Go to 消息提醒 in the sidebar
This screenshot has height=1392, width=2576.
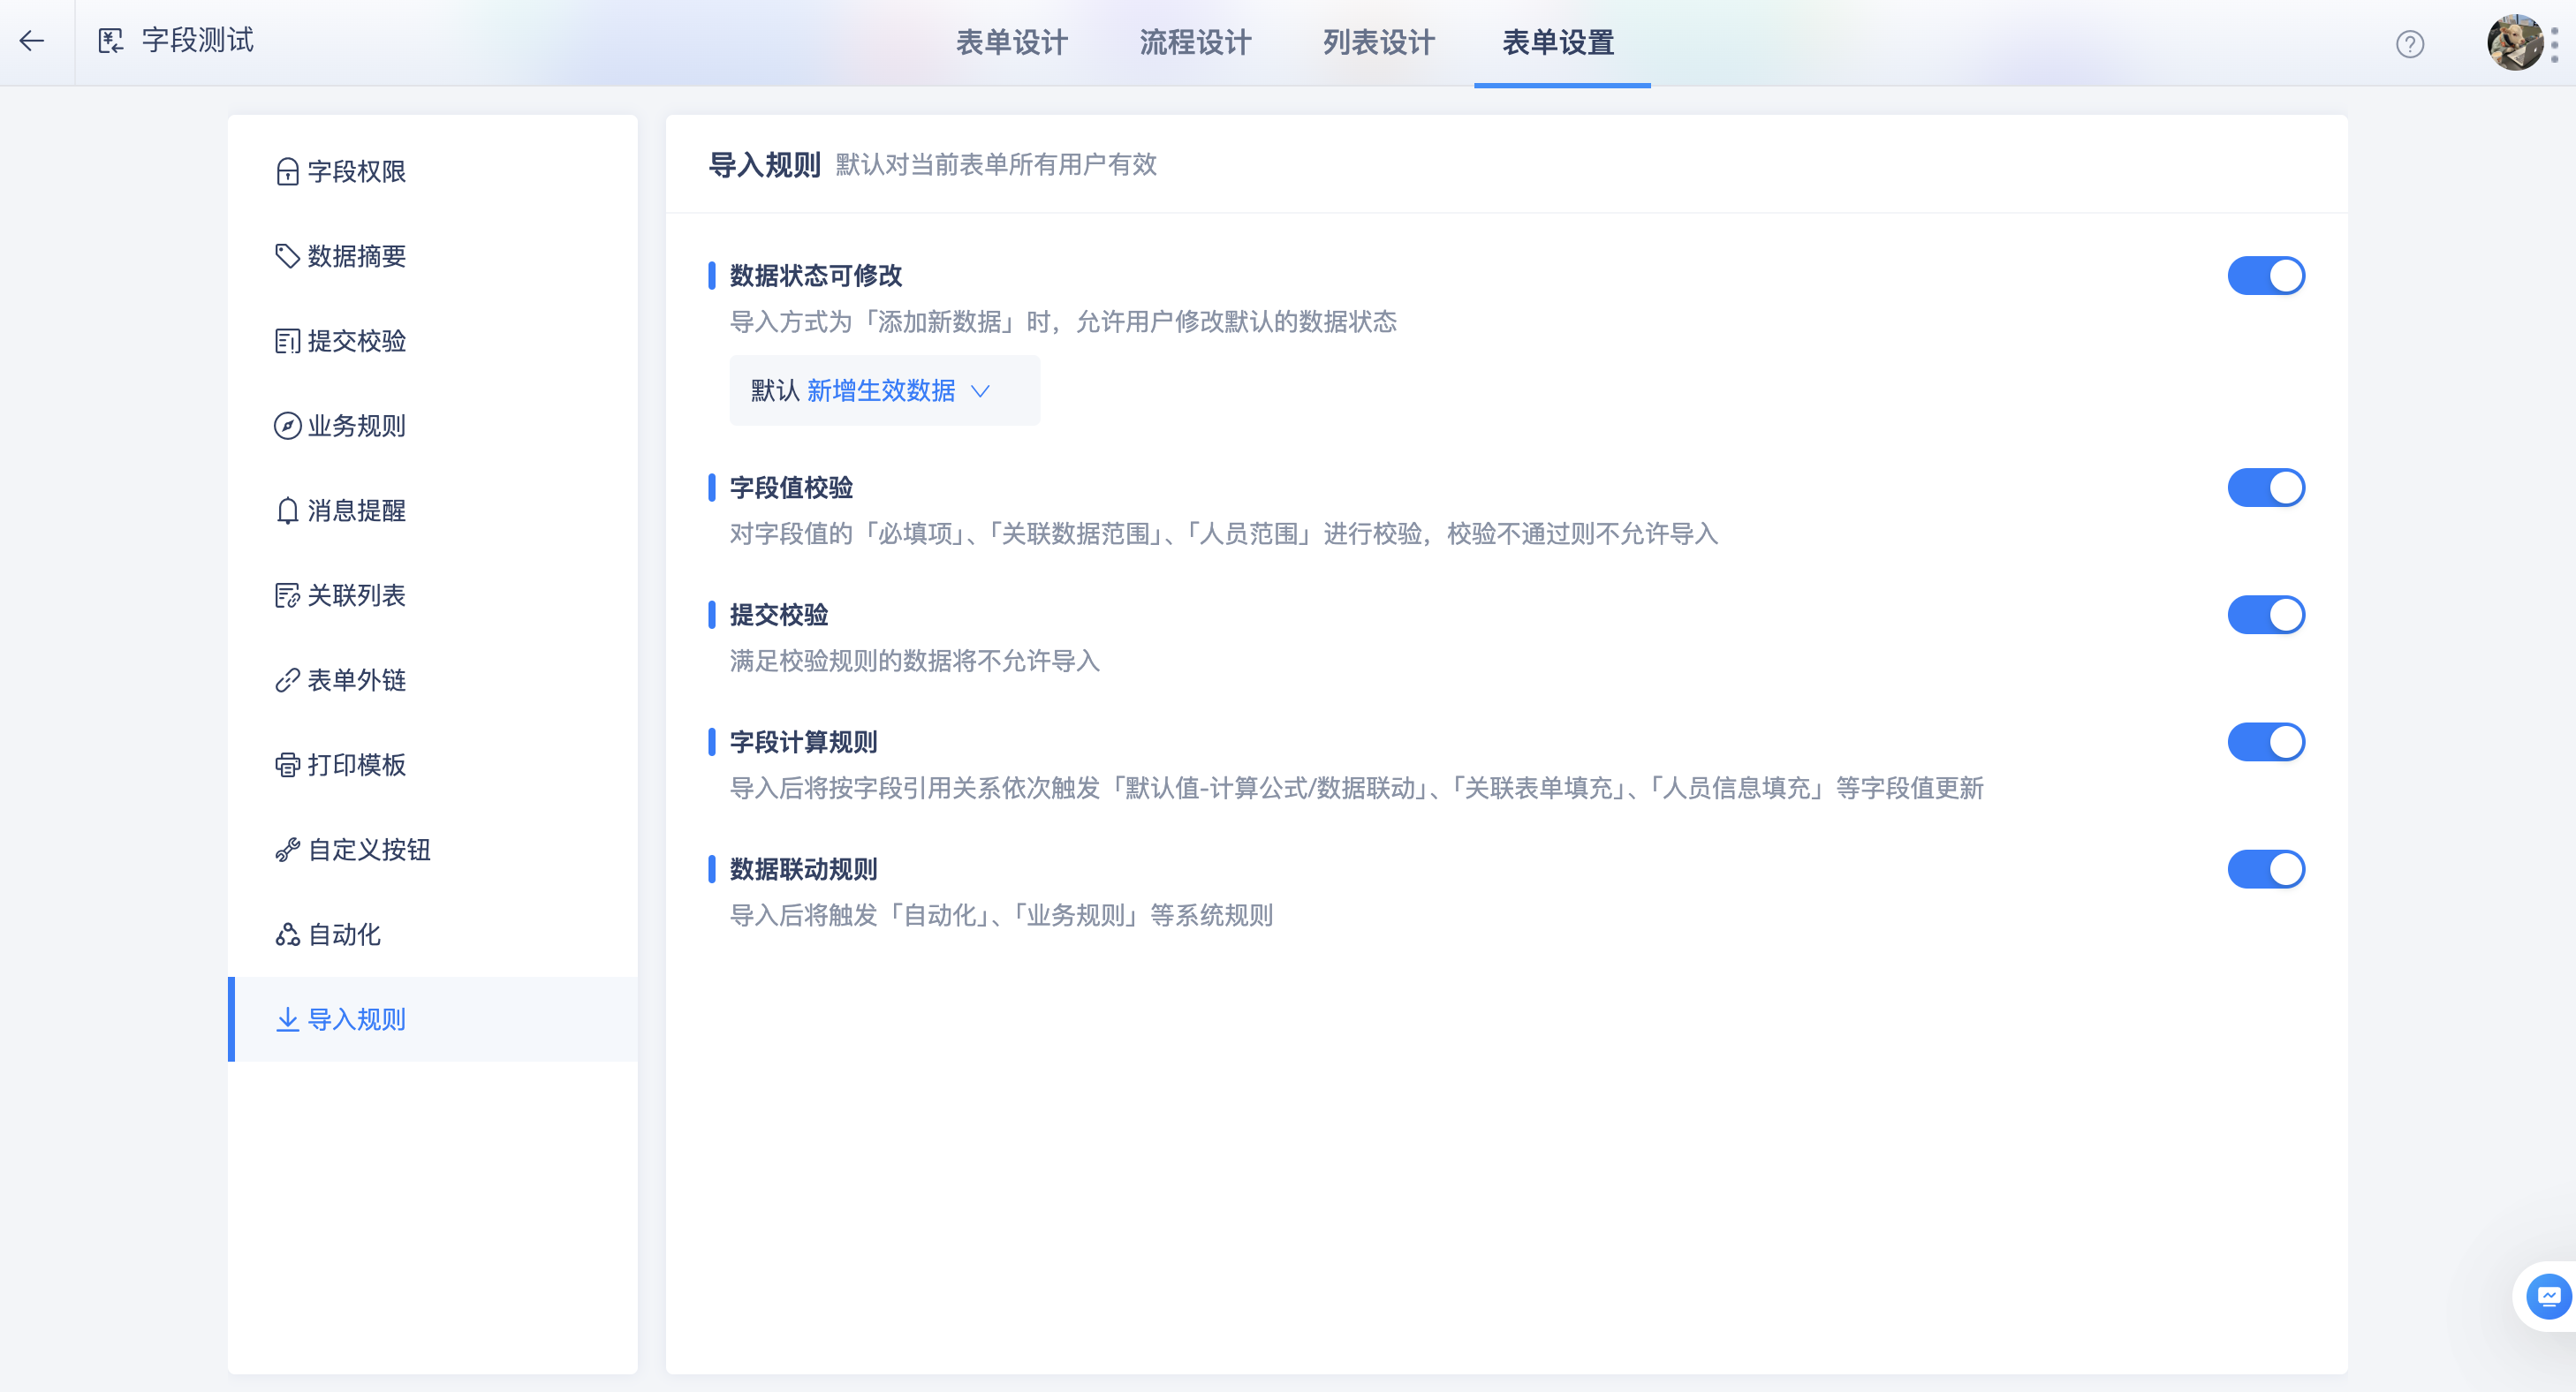click(x=432, y=511)
